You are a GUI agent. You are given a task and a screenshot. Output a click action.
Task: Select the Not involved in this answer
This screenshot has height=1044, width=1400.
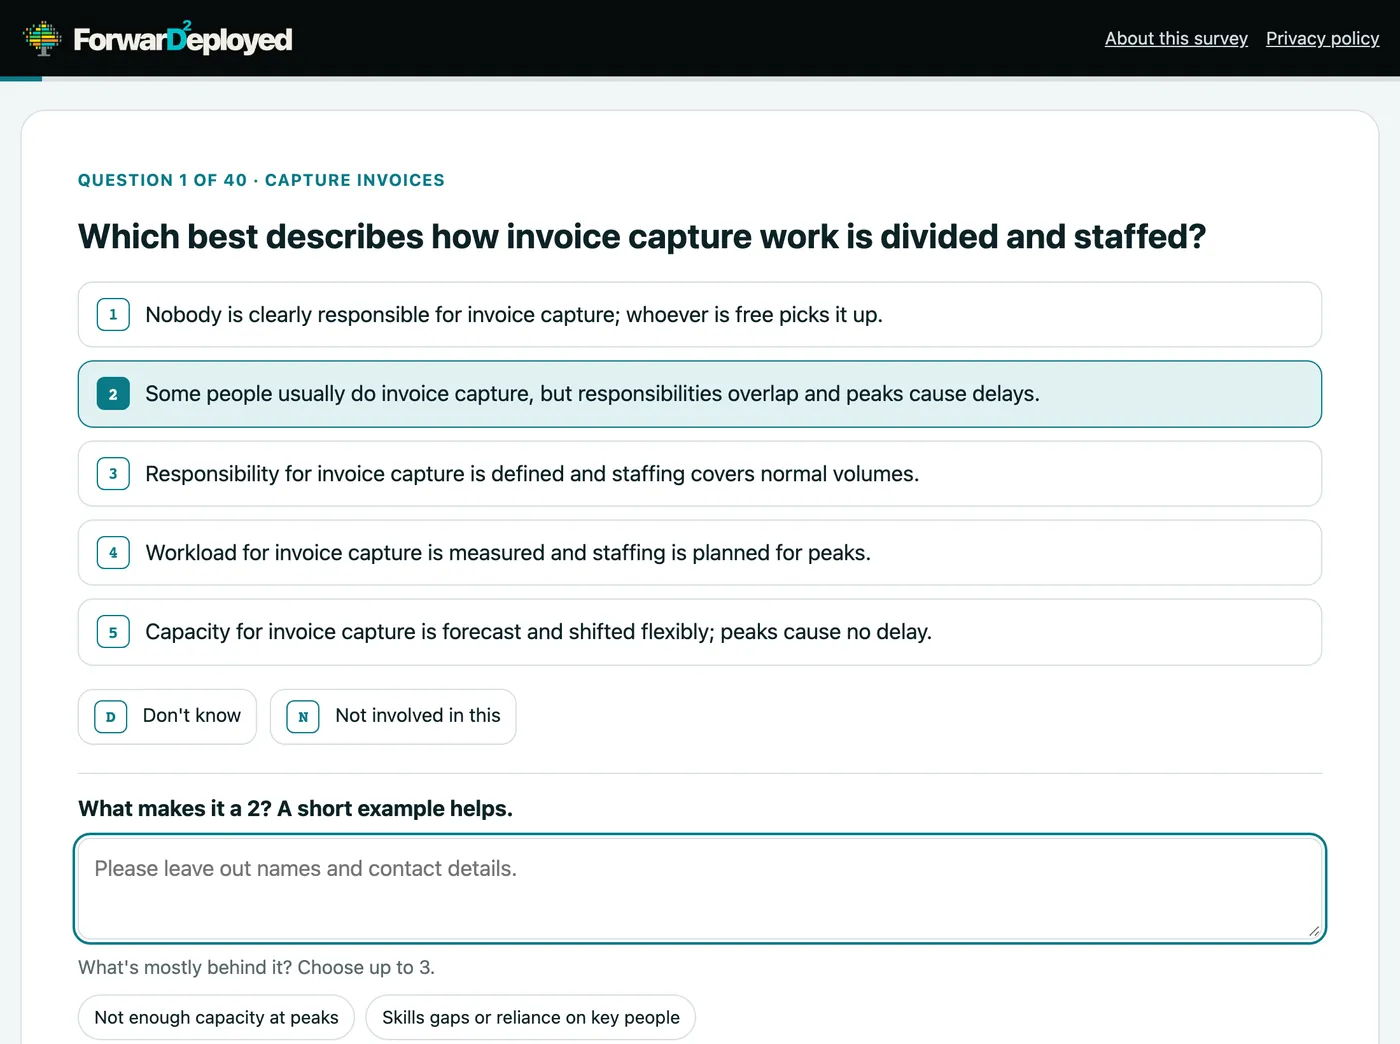393,716
